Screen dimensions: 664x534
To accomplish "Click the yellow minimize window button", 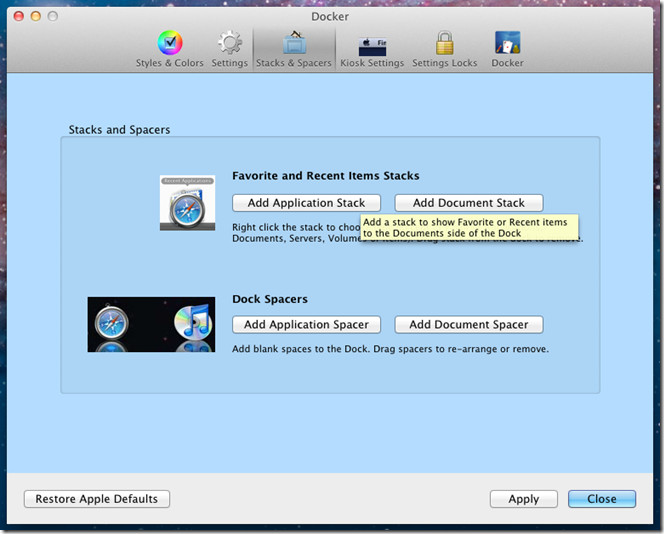I will click(x=36, y=16).
